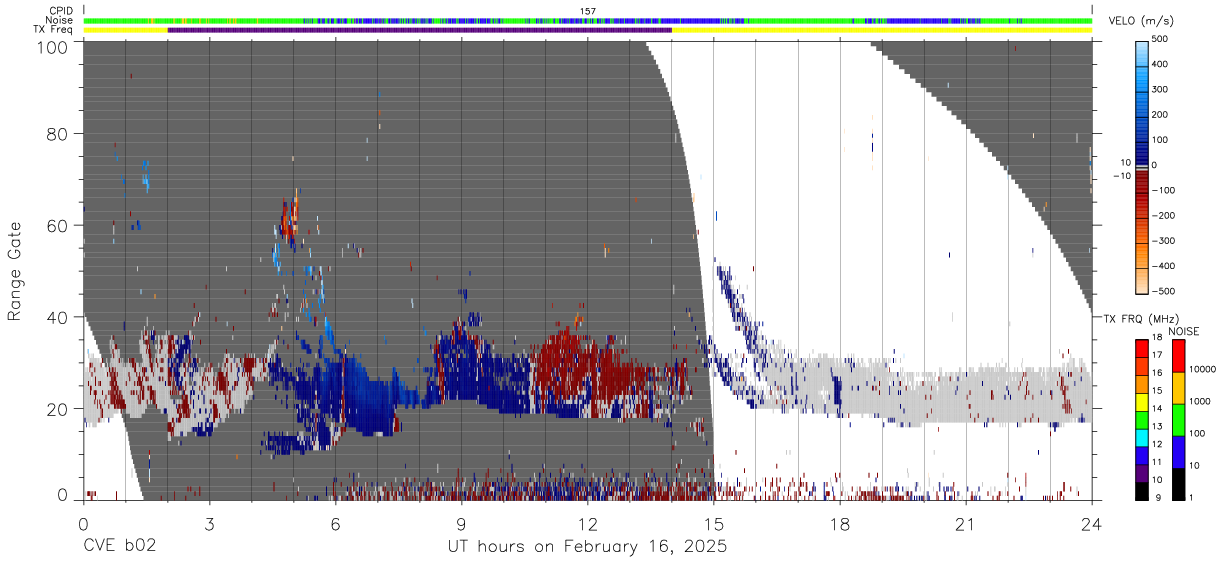The height and width of the screenshot is (567, 1228).
Task: Click the CPID label at top left
Action: pyautogui.click(x=60, y=11)
